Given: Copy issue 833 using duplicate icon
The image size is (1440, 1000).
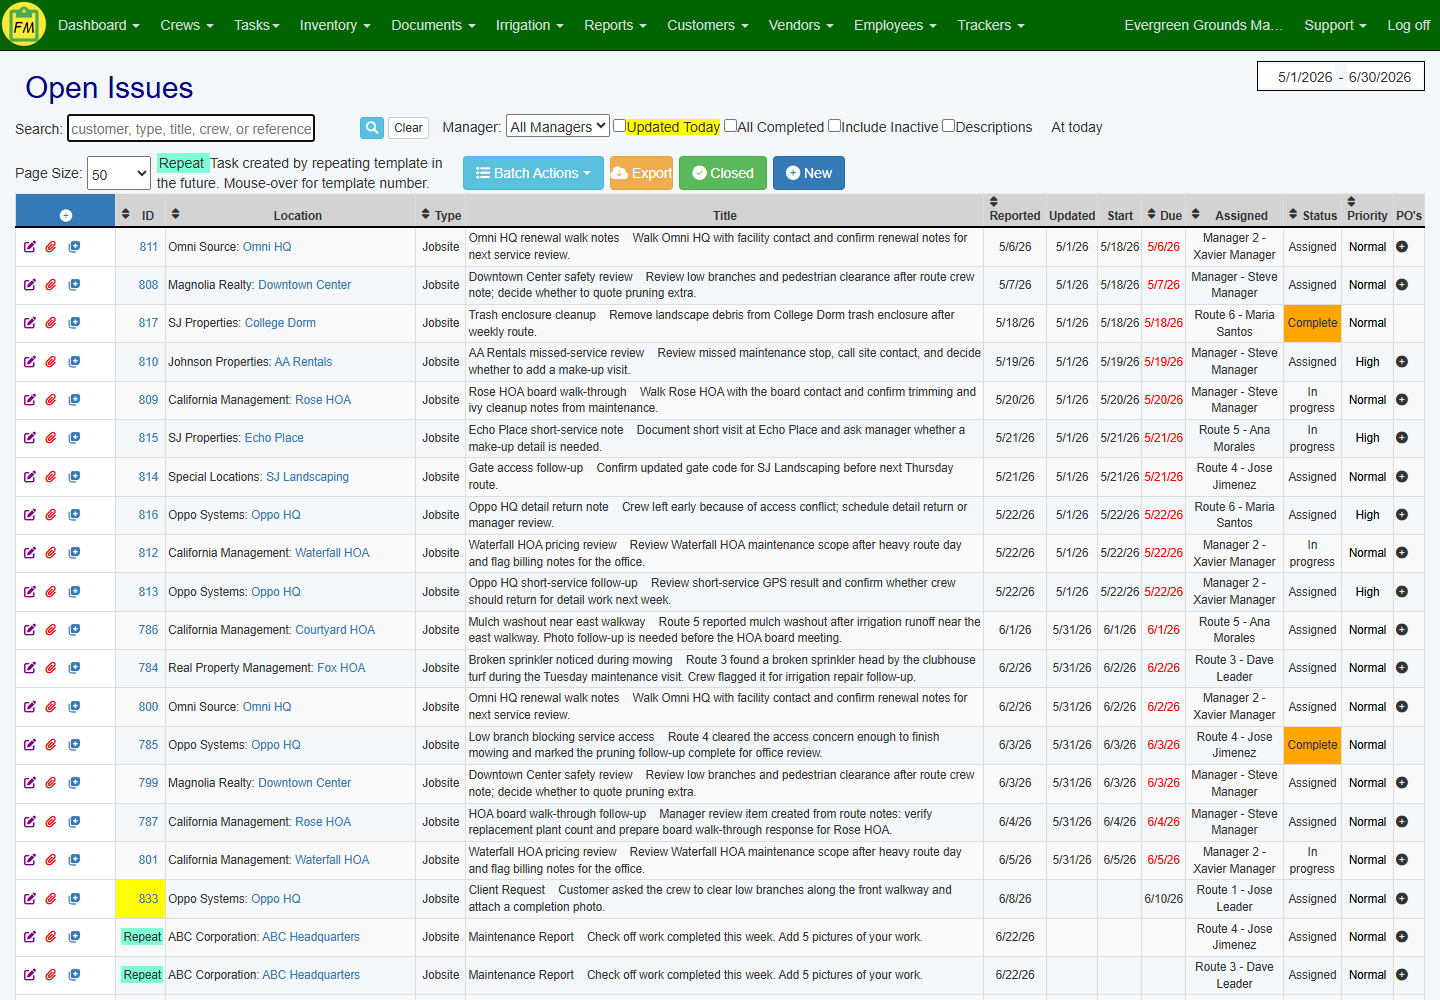Looking at the screenshot, I should pyautogui.click(x=74, y=899).
